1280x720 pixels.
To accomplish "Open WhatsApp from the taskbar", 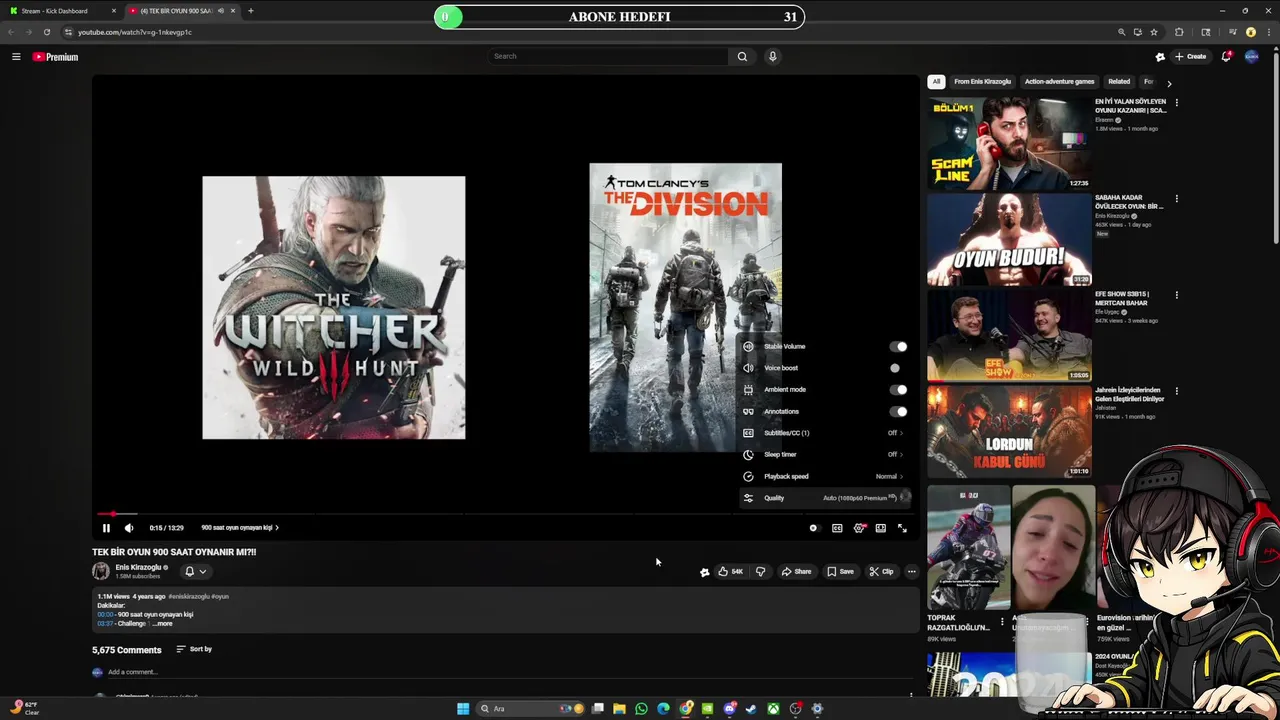I will pos(641,709).
